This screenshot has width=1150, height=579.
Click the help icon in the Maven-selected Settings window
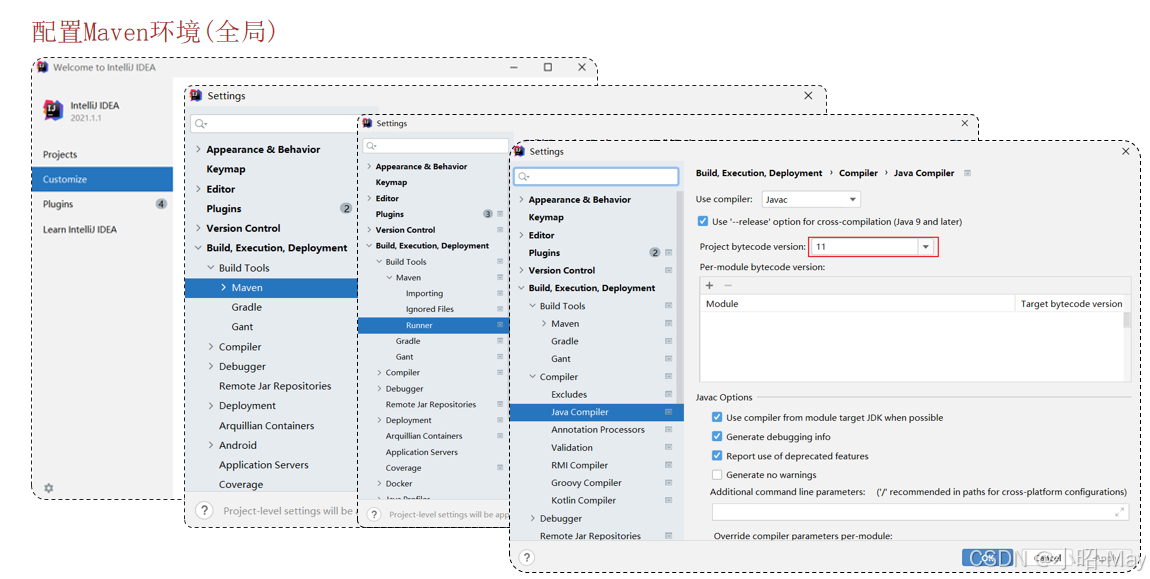[205, 510]
